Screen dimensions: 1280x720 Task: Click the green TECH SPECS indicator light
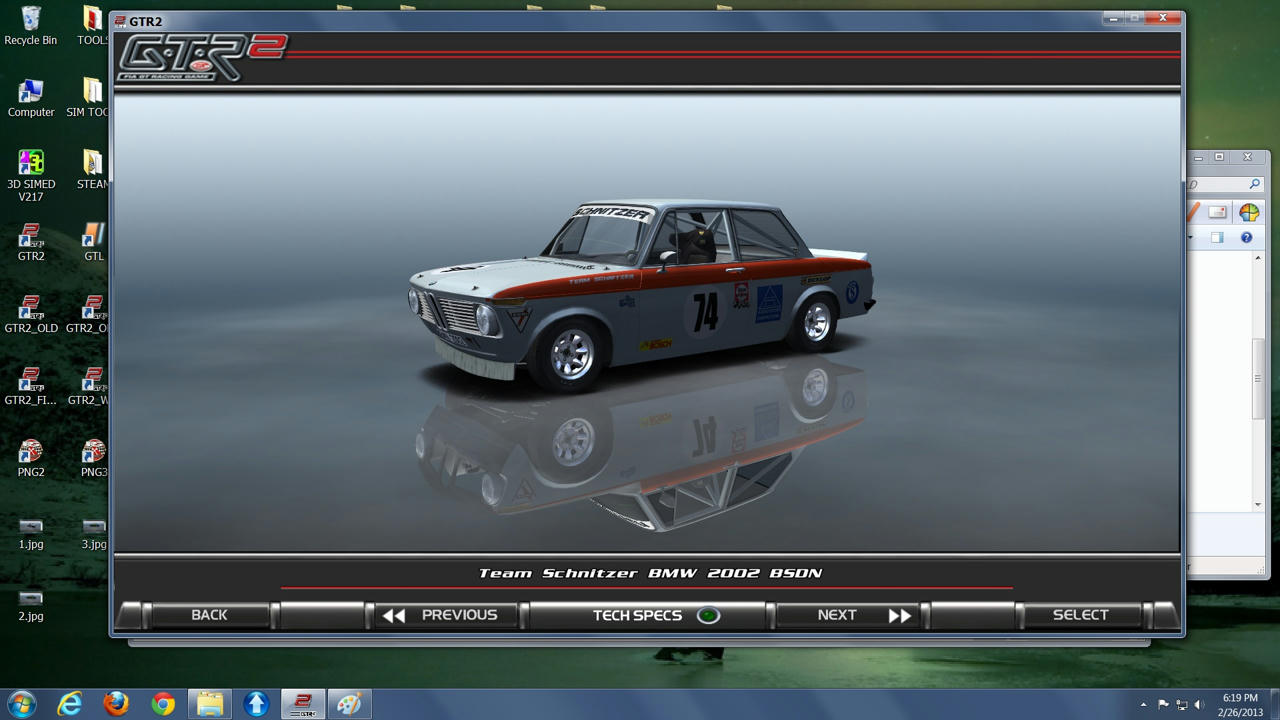pyautogui.click(x=708, y=615)
